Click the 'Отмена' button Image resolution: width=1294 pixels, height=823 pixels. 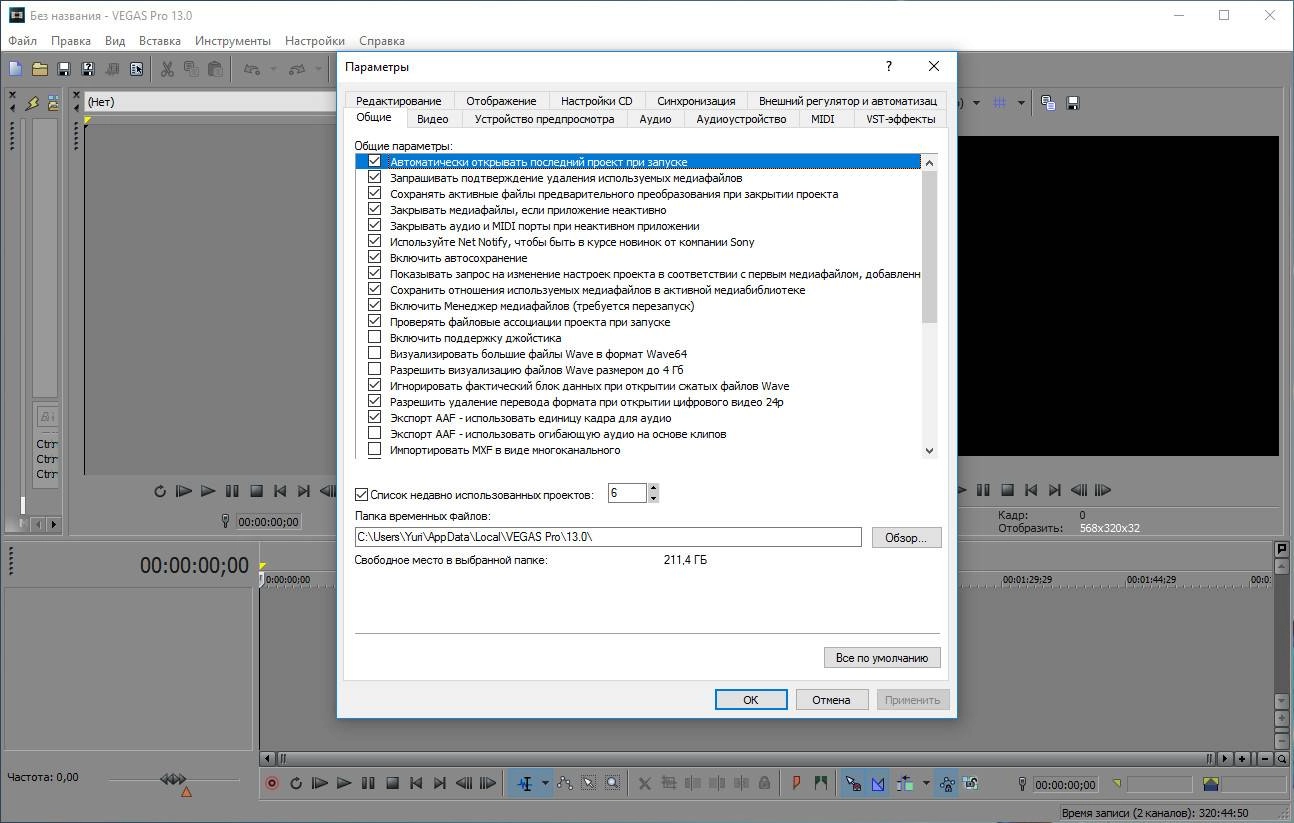(x=831, y=700)
